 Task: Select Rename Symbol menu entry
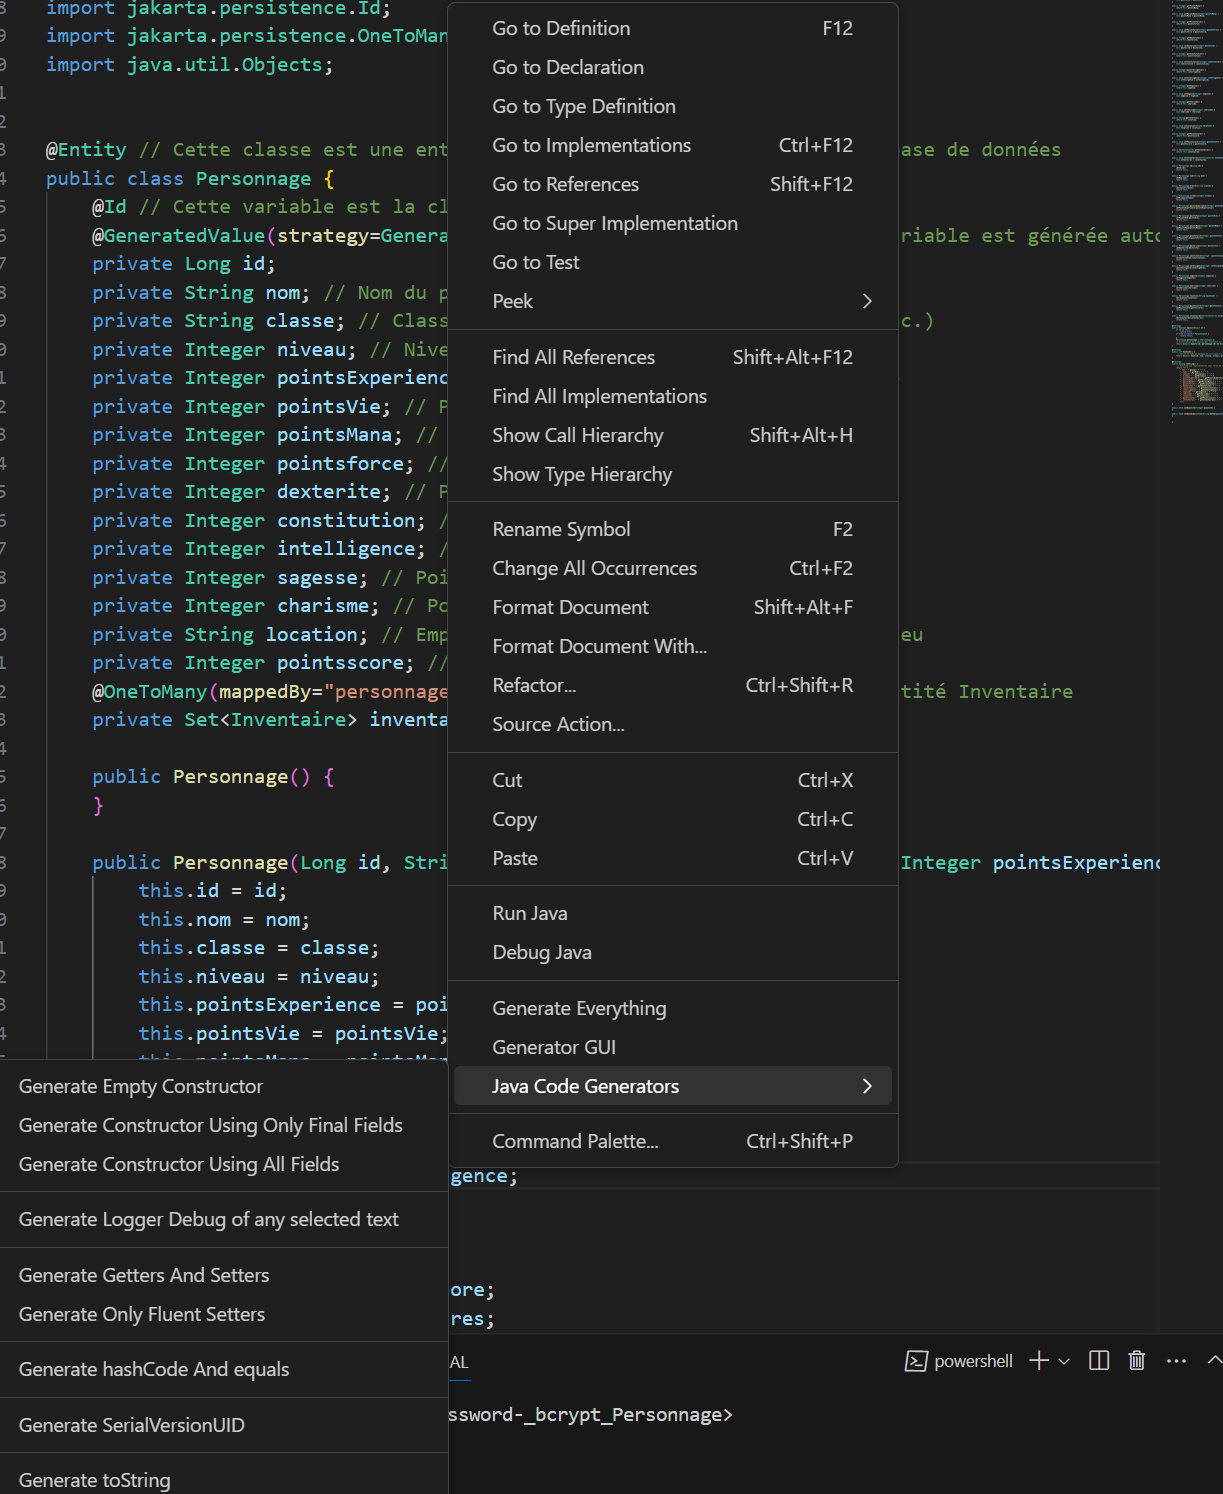point(561,529)
